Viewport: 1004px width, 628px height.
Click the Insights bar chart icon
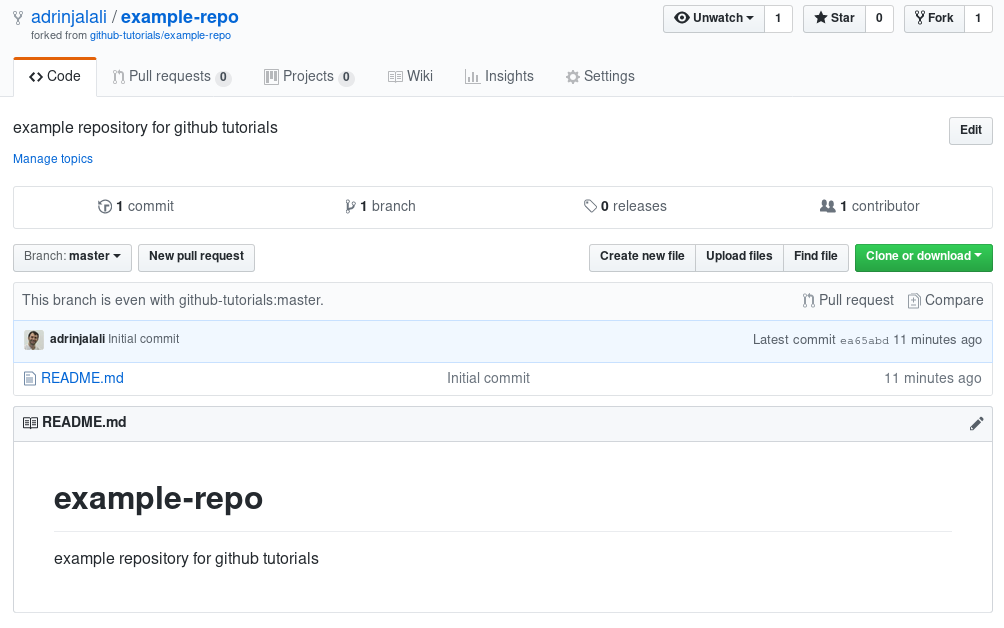(x=473, y=77)
